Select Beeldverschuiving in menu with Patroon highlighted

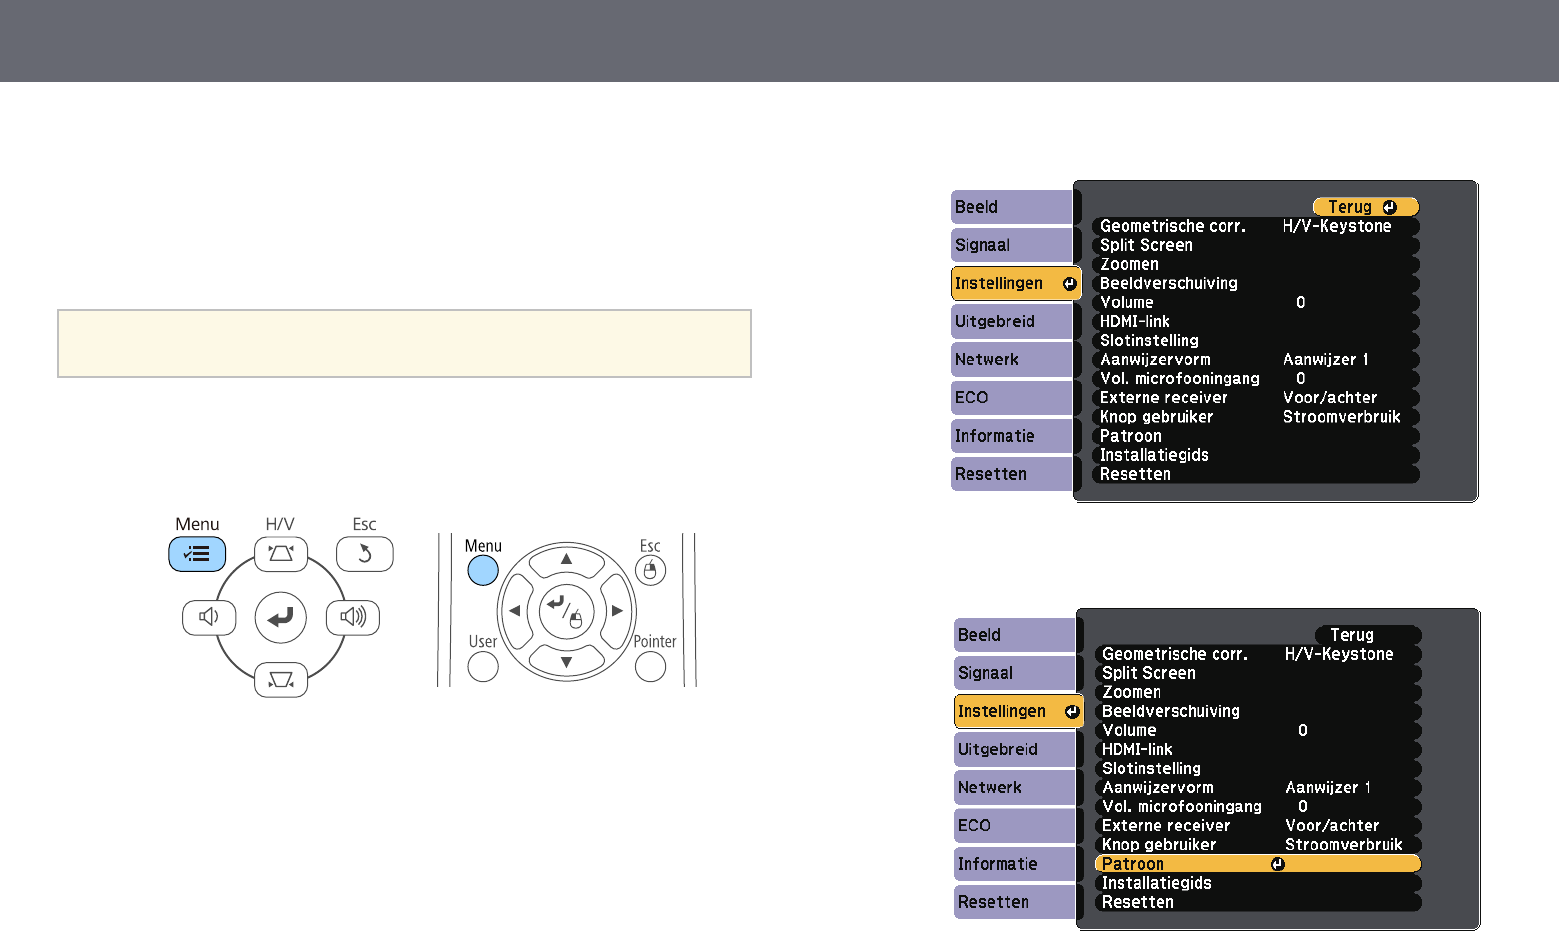point(1258,711)
